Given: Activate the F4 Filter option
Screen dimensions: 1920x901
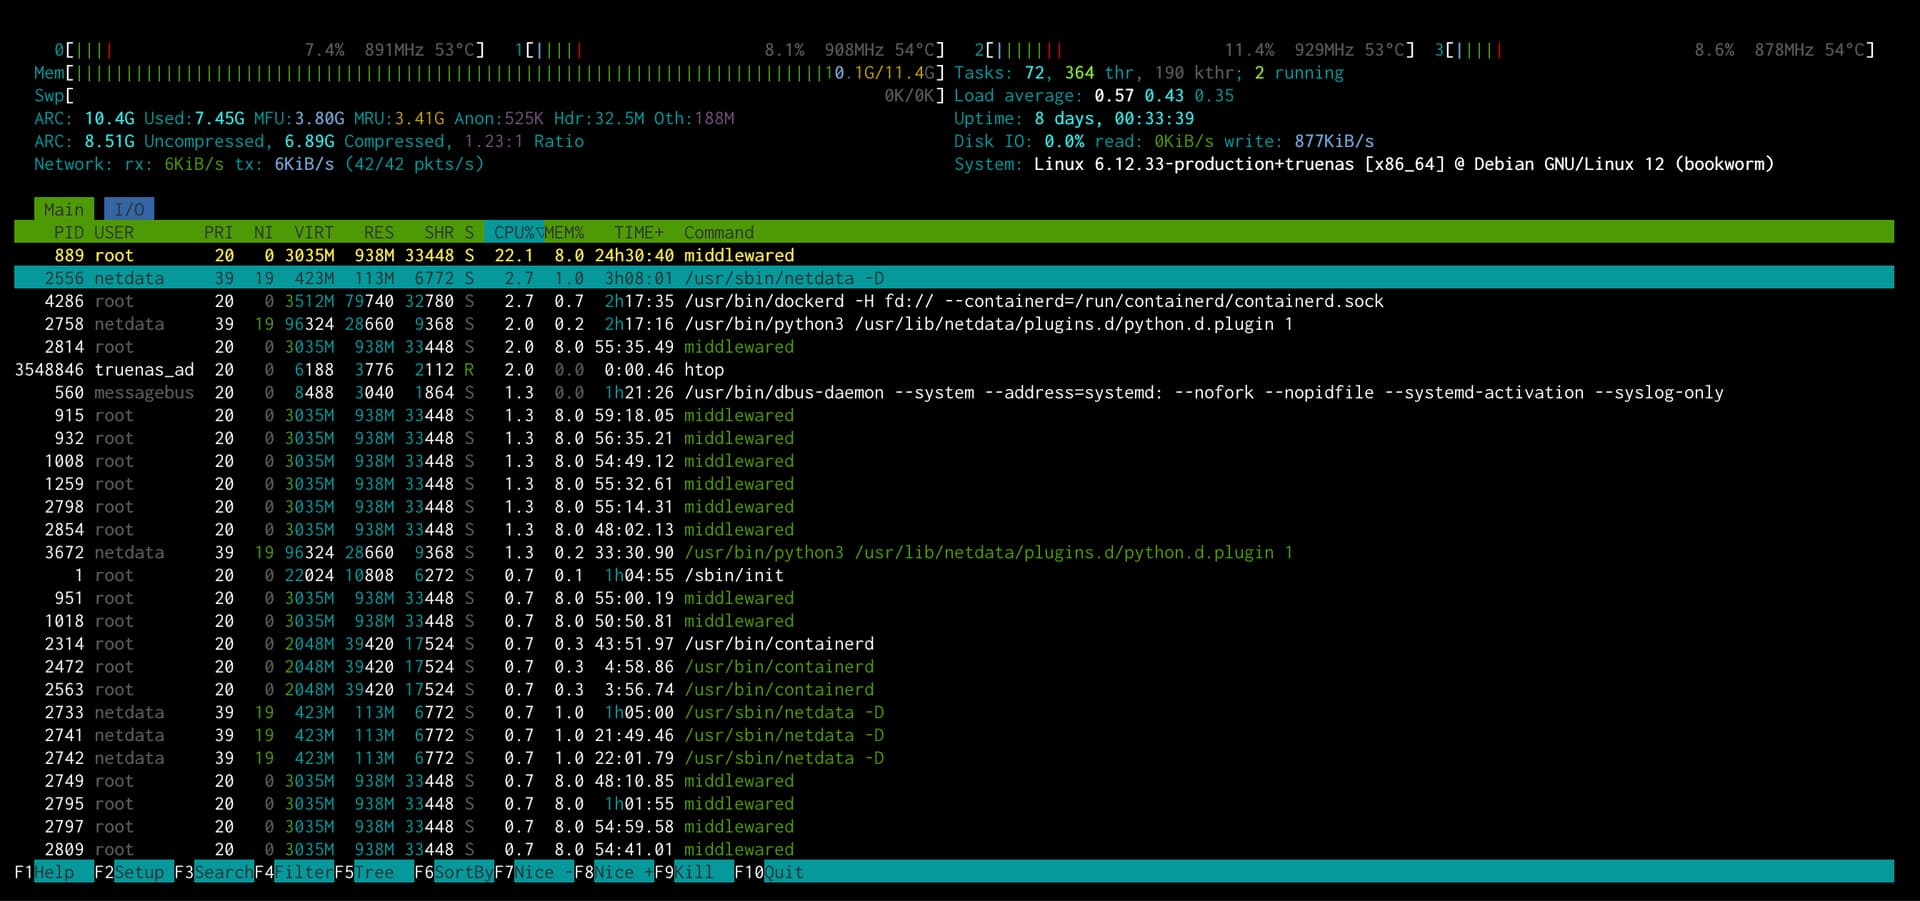Looking at the screenshot, I should click(x=294, y=872).
